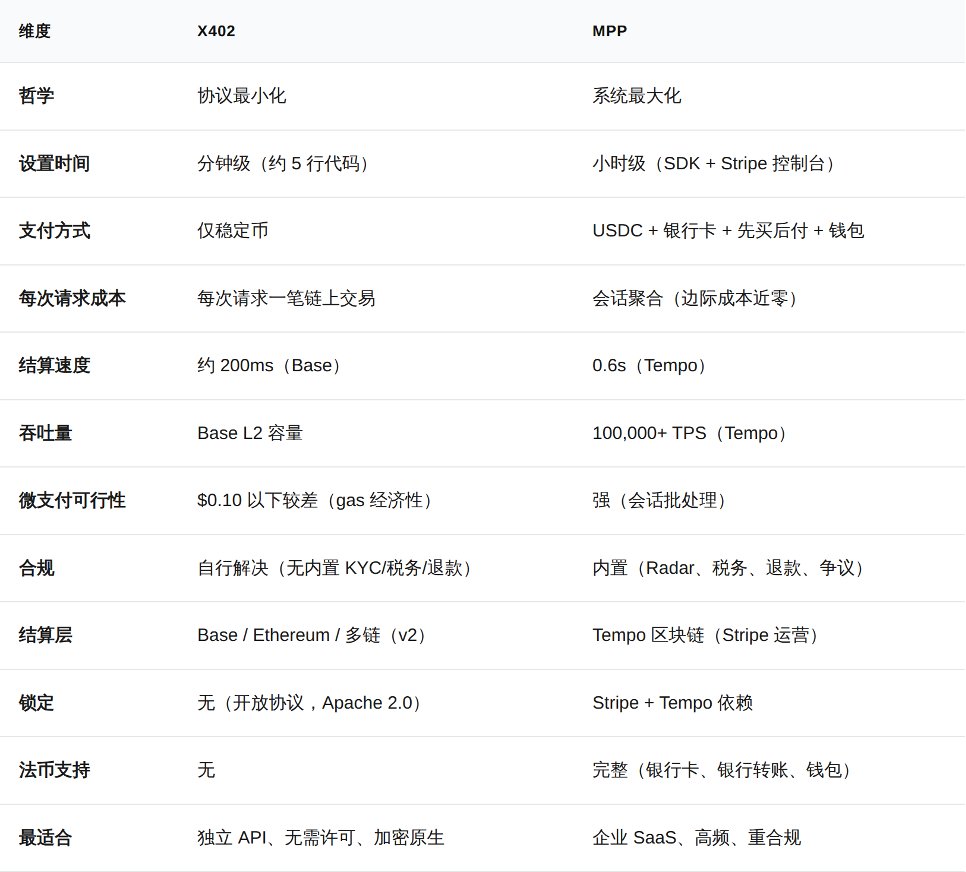Select the 哲学 row label
The image size is (966, 872).
37,96
